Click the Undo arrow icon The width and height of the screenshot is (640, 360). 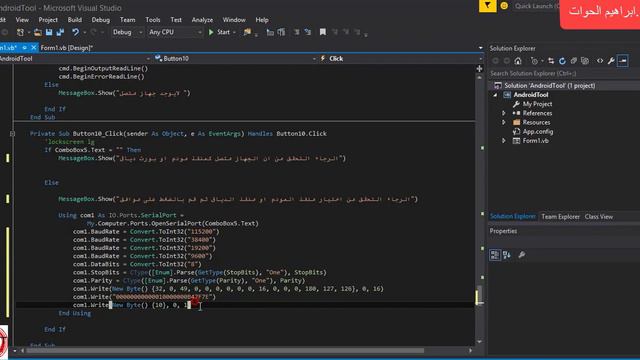point(76,32)
